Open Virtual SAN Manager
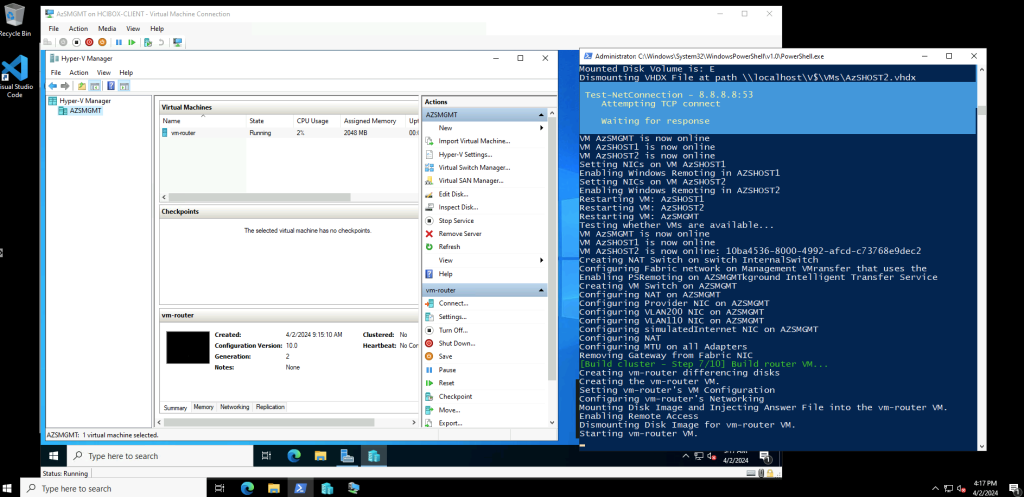 pyautogui.click(x=471, y=180)
